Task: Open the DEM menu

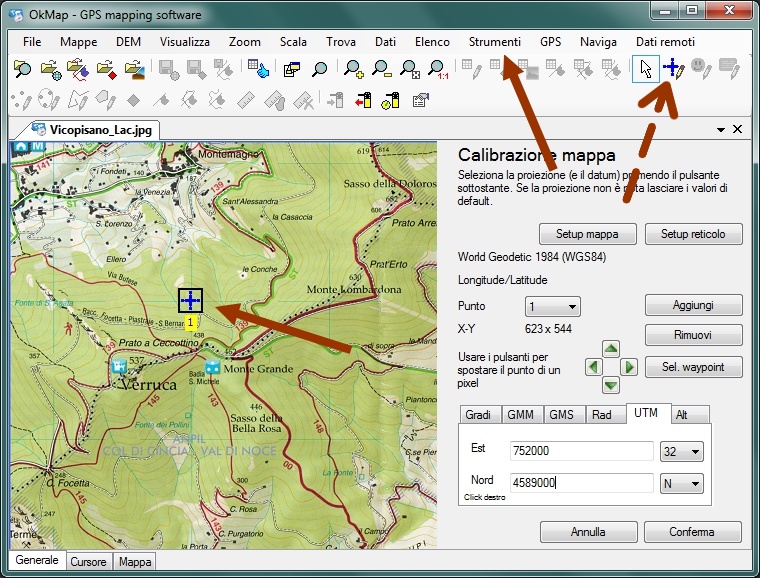Action: tap(128, 42)
